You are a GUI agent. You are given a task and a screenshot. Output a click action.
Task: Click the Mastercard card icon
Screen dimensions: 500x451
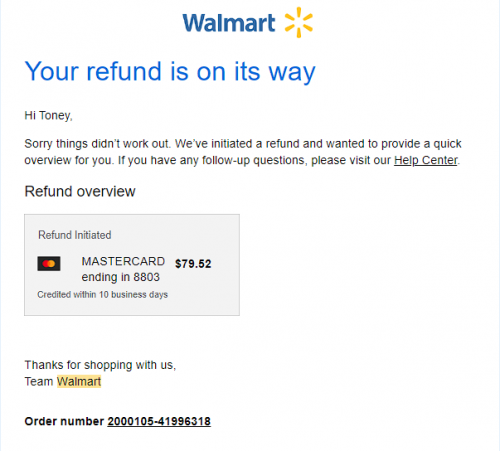pyautogui.click(x=49, y=263)
